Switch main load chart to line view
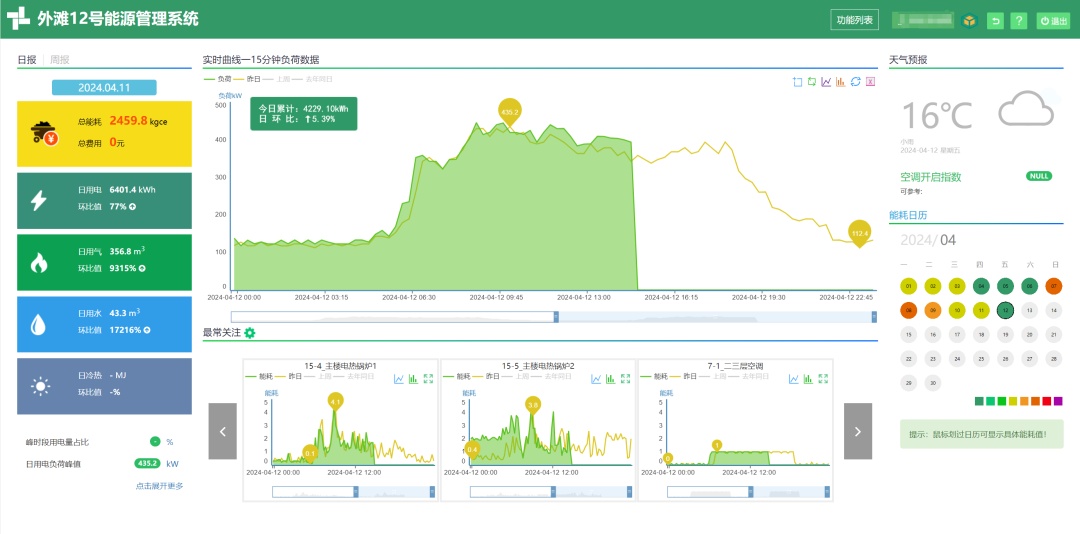The image size is (1080, 534). pos(826,82)
